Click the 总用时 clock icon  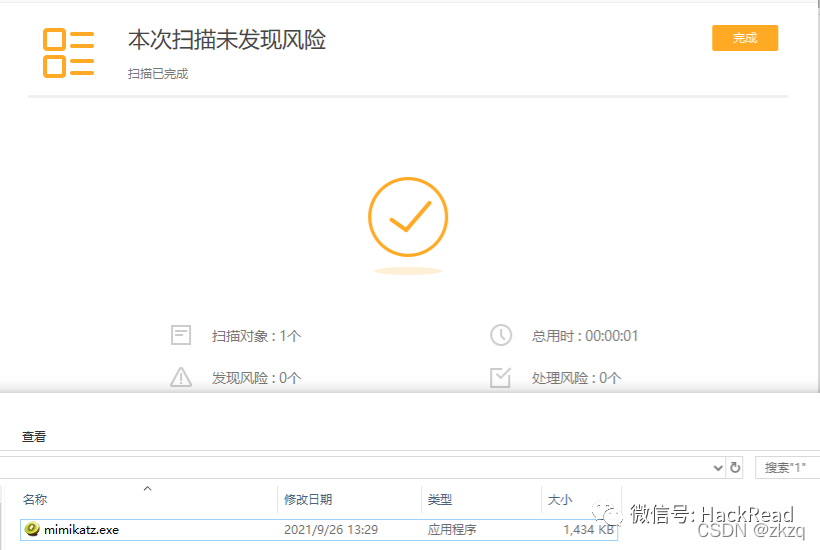[x=501, y=335]
